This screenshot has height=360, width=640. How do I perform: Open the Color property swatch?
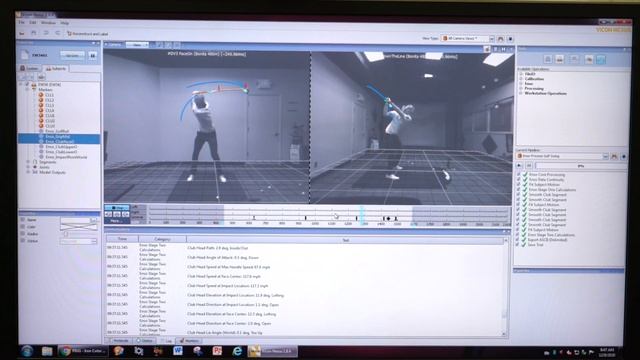tap(79, 227)
